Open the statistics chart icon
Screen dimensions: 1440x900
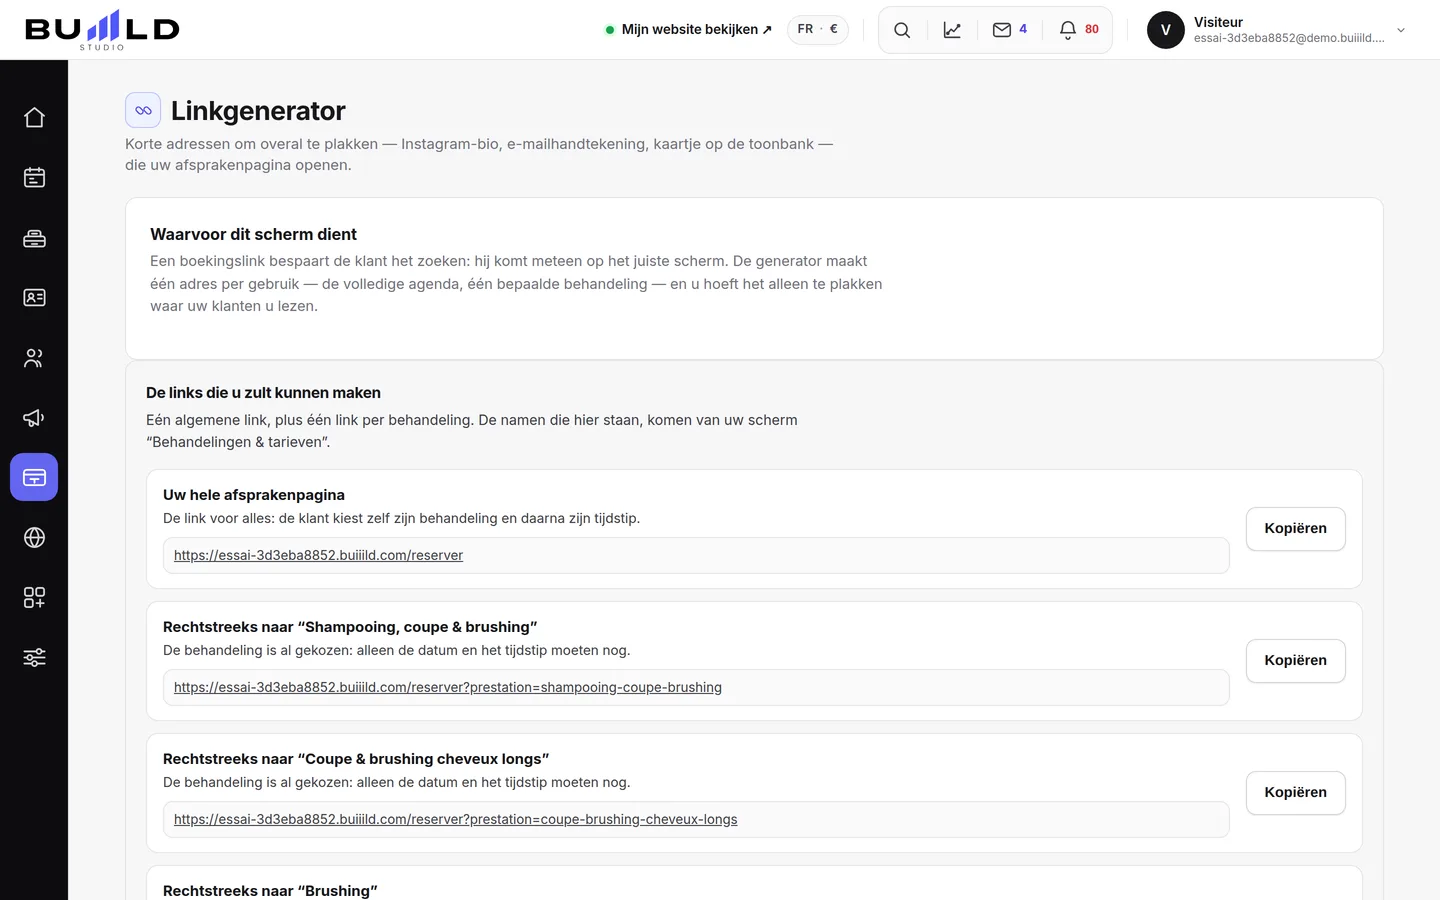952,30
